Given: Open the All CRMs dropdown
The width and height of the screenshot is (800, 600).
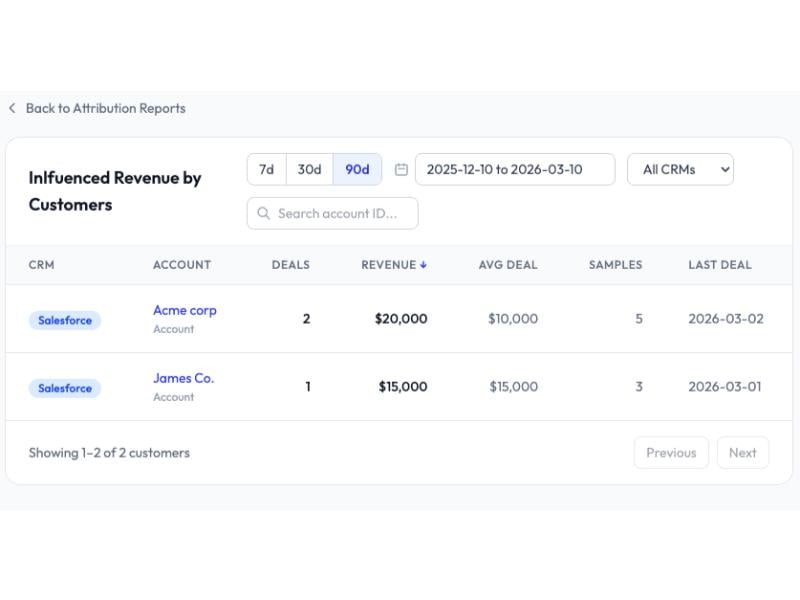Looking at the screenshot, I should pos(680,169).
